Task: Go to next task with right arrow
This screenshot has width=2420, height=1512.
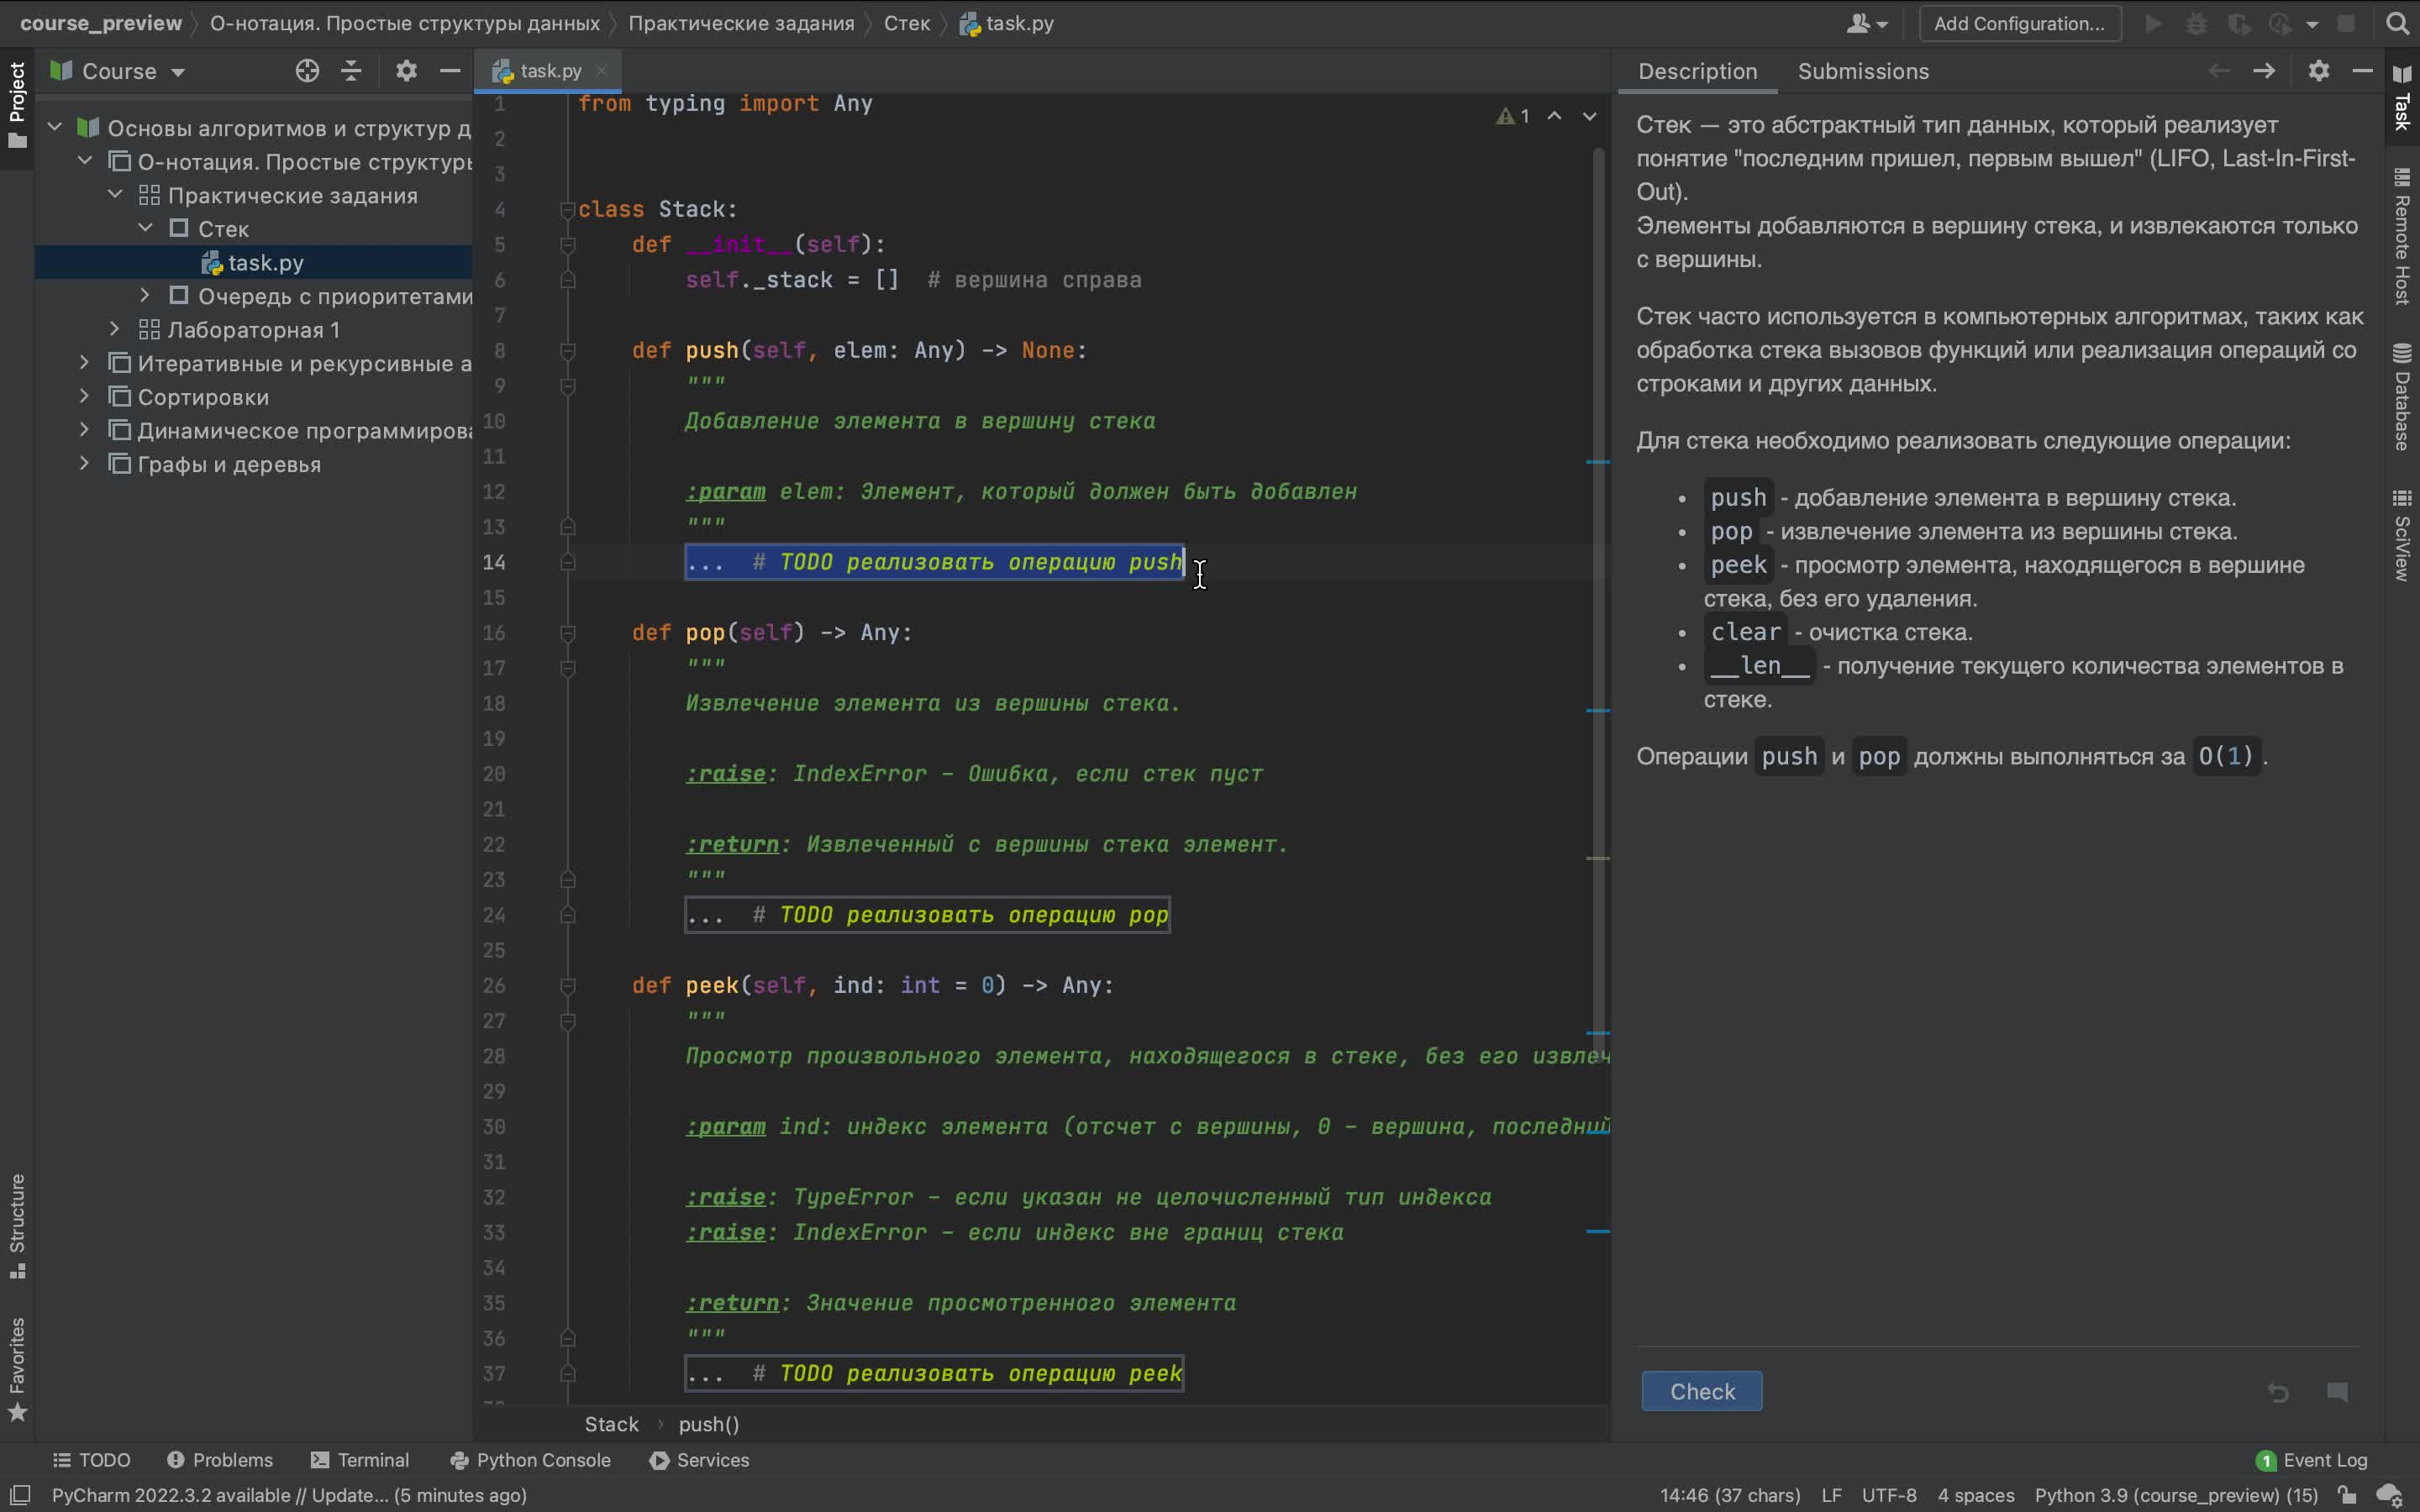Action: (2263, 71)
